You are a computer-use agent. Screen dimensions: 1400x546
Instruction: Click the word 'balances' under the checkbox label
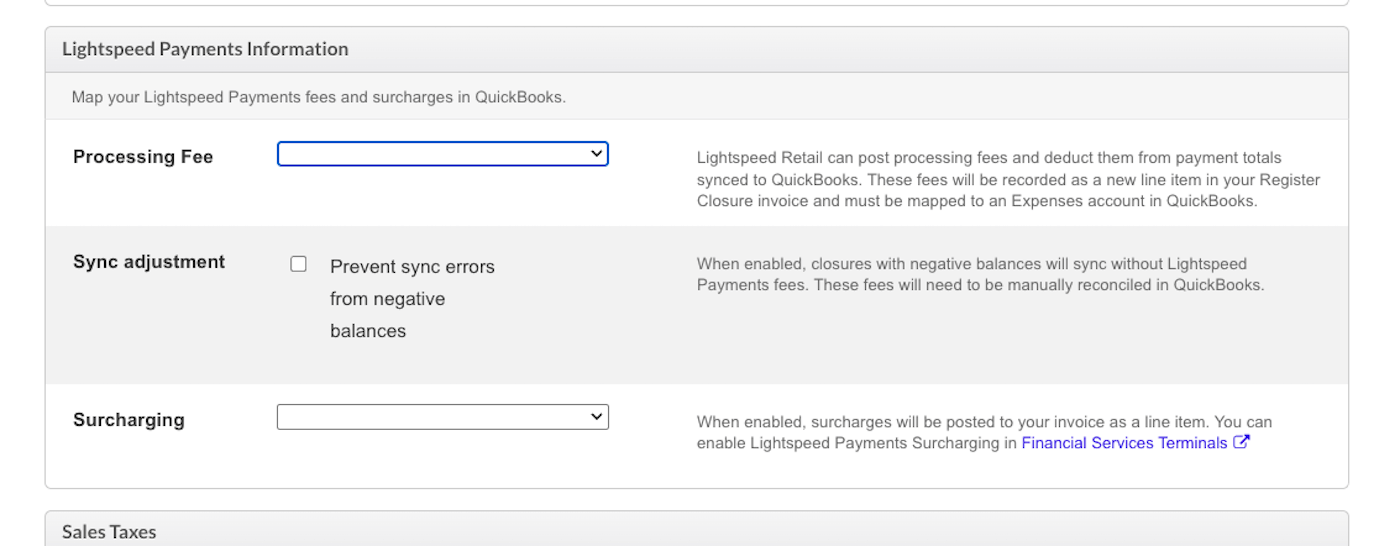pos(368,331)
